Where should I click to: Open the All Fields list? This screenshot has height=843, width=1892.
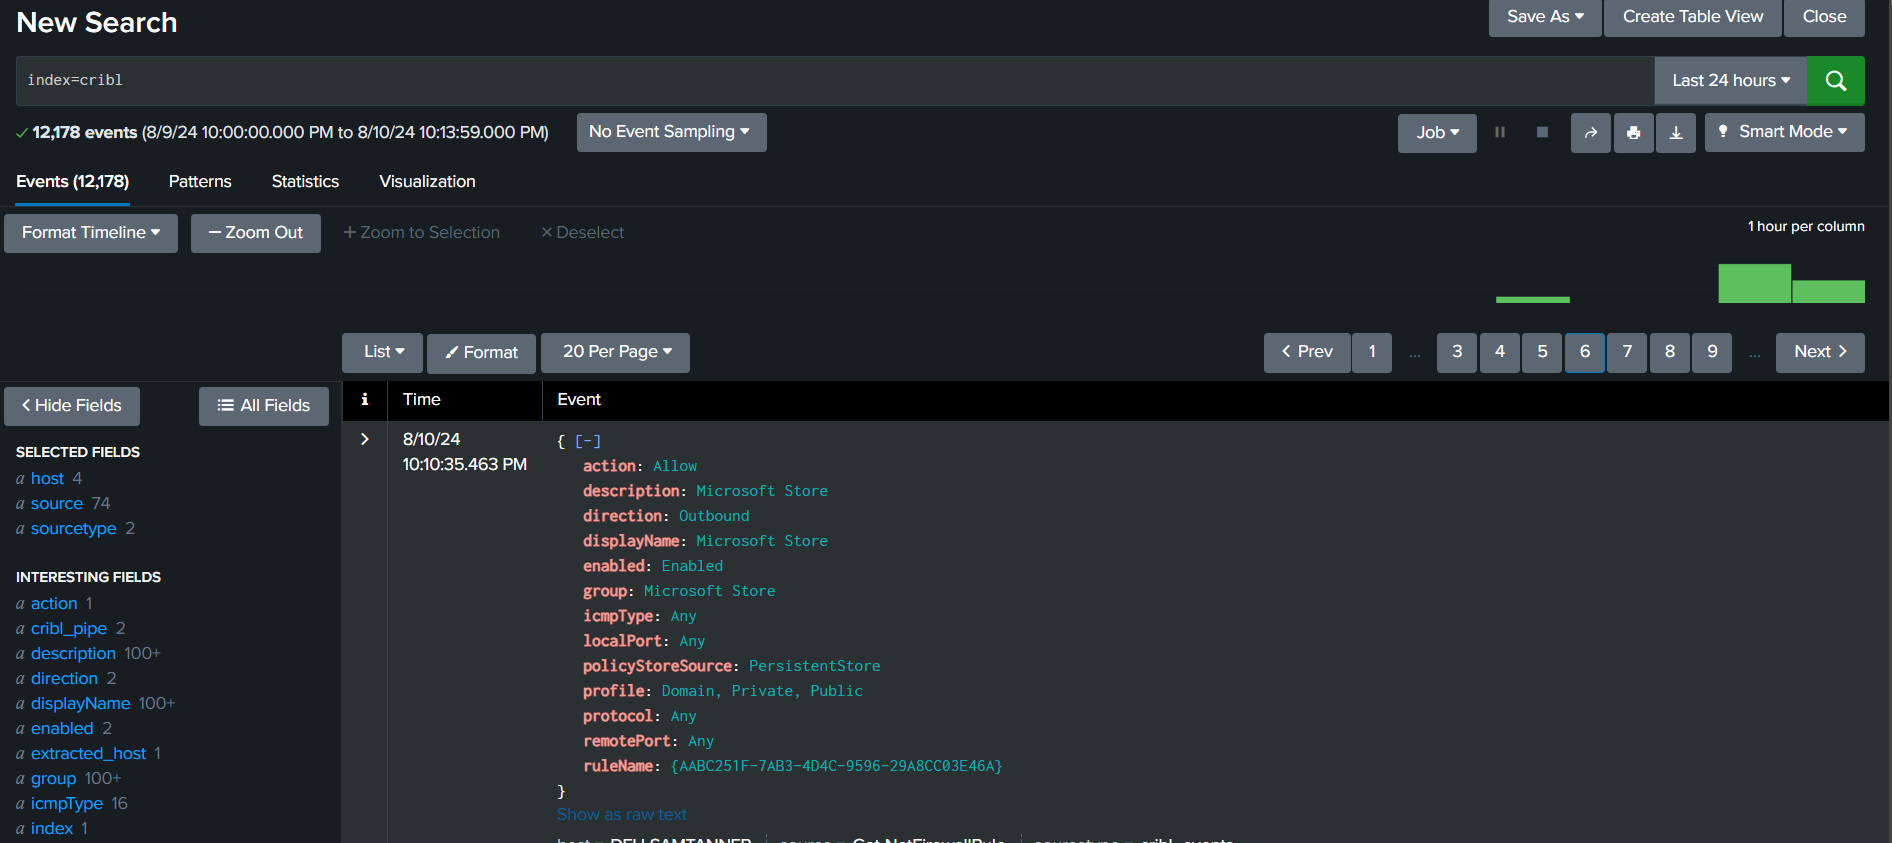264,406
